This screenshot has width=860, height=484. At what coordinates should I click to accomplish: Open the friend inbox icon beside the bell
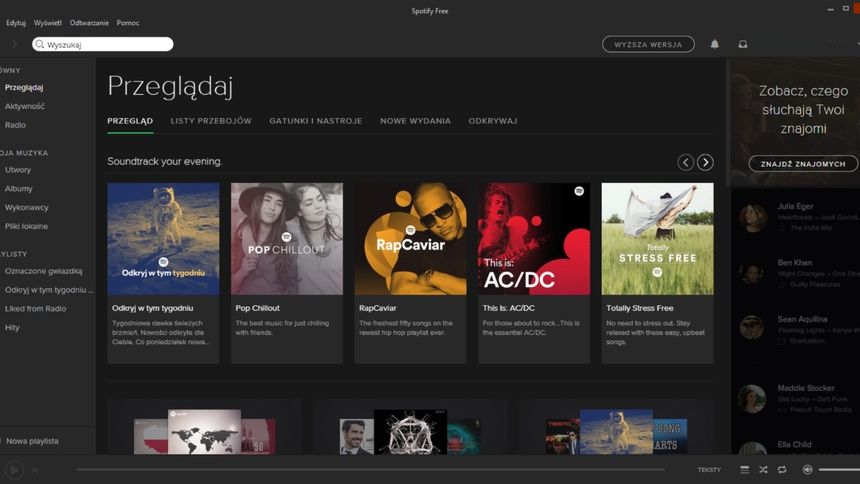tap(742, 44)
